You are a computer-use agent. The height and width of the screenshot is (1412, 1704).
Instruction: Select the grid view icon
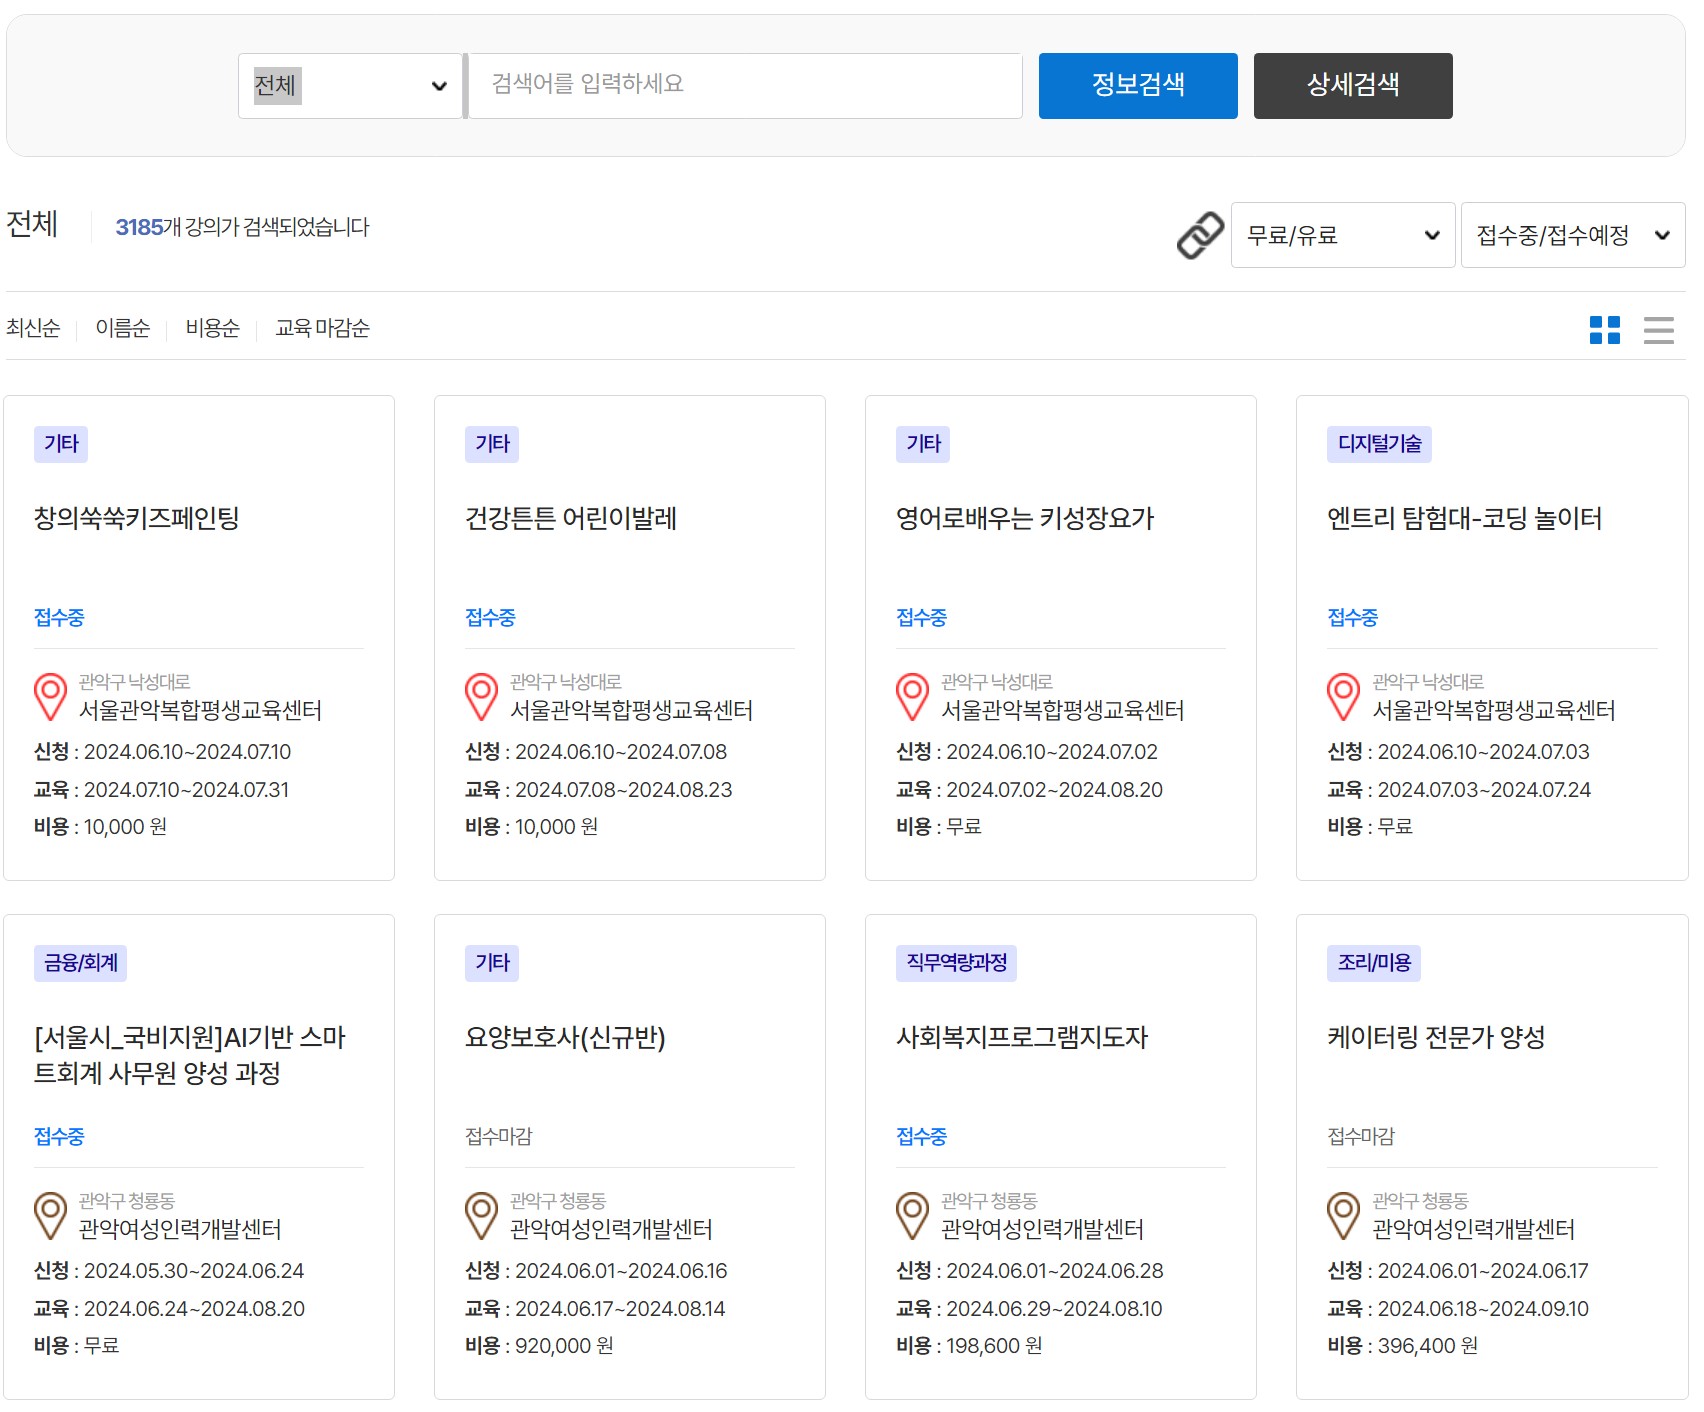pyautogui.click(x=1606, y=330)
